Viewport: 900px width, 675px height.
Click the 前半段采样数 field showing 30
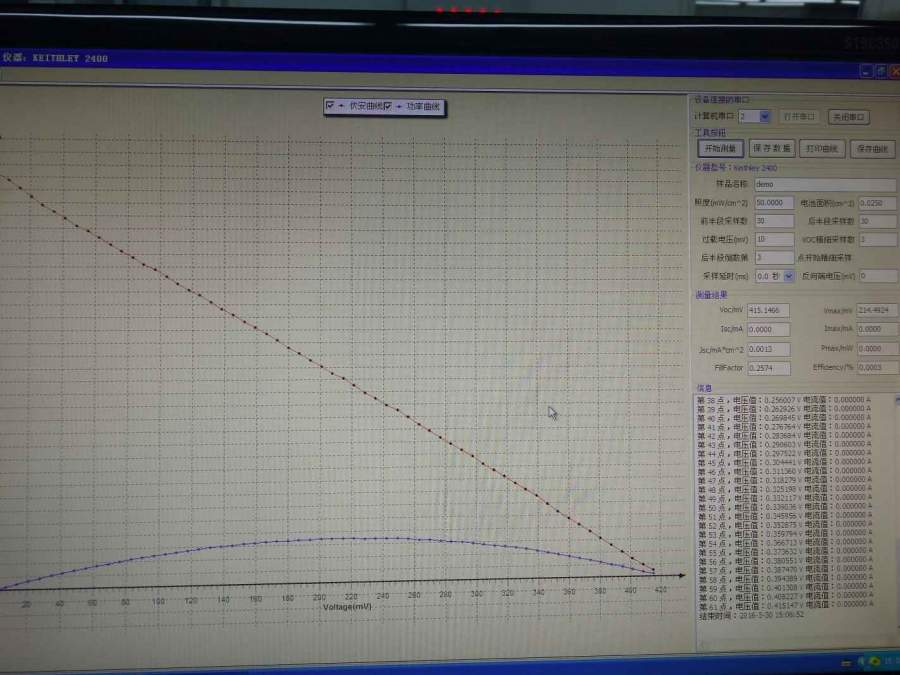click(774, 221)
